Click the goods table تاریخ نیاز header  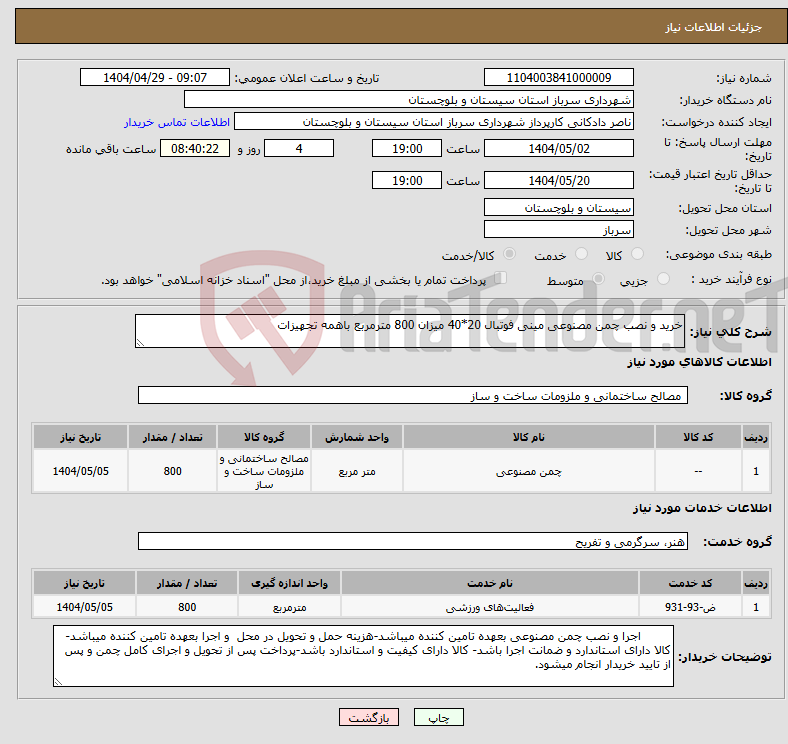tap(80, 437)
